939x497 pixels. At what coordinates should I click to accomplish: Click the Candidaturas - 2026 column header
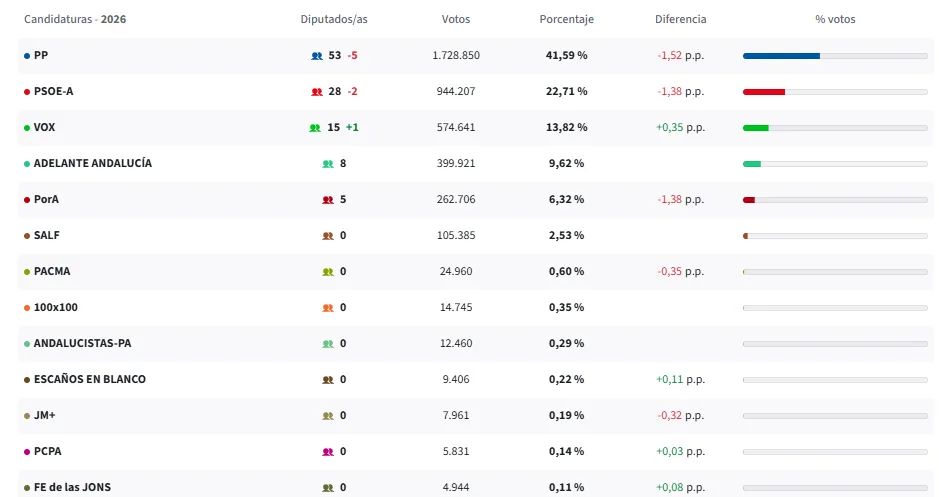[x=75, y=19]
